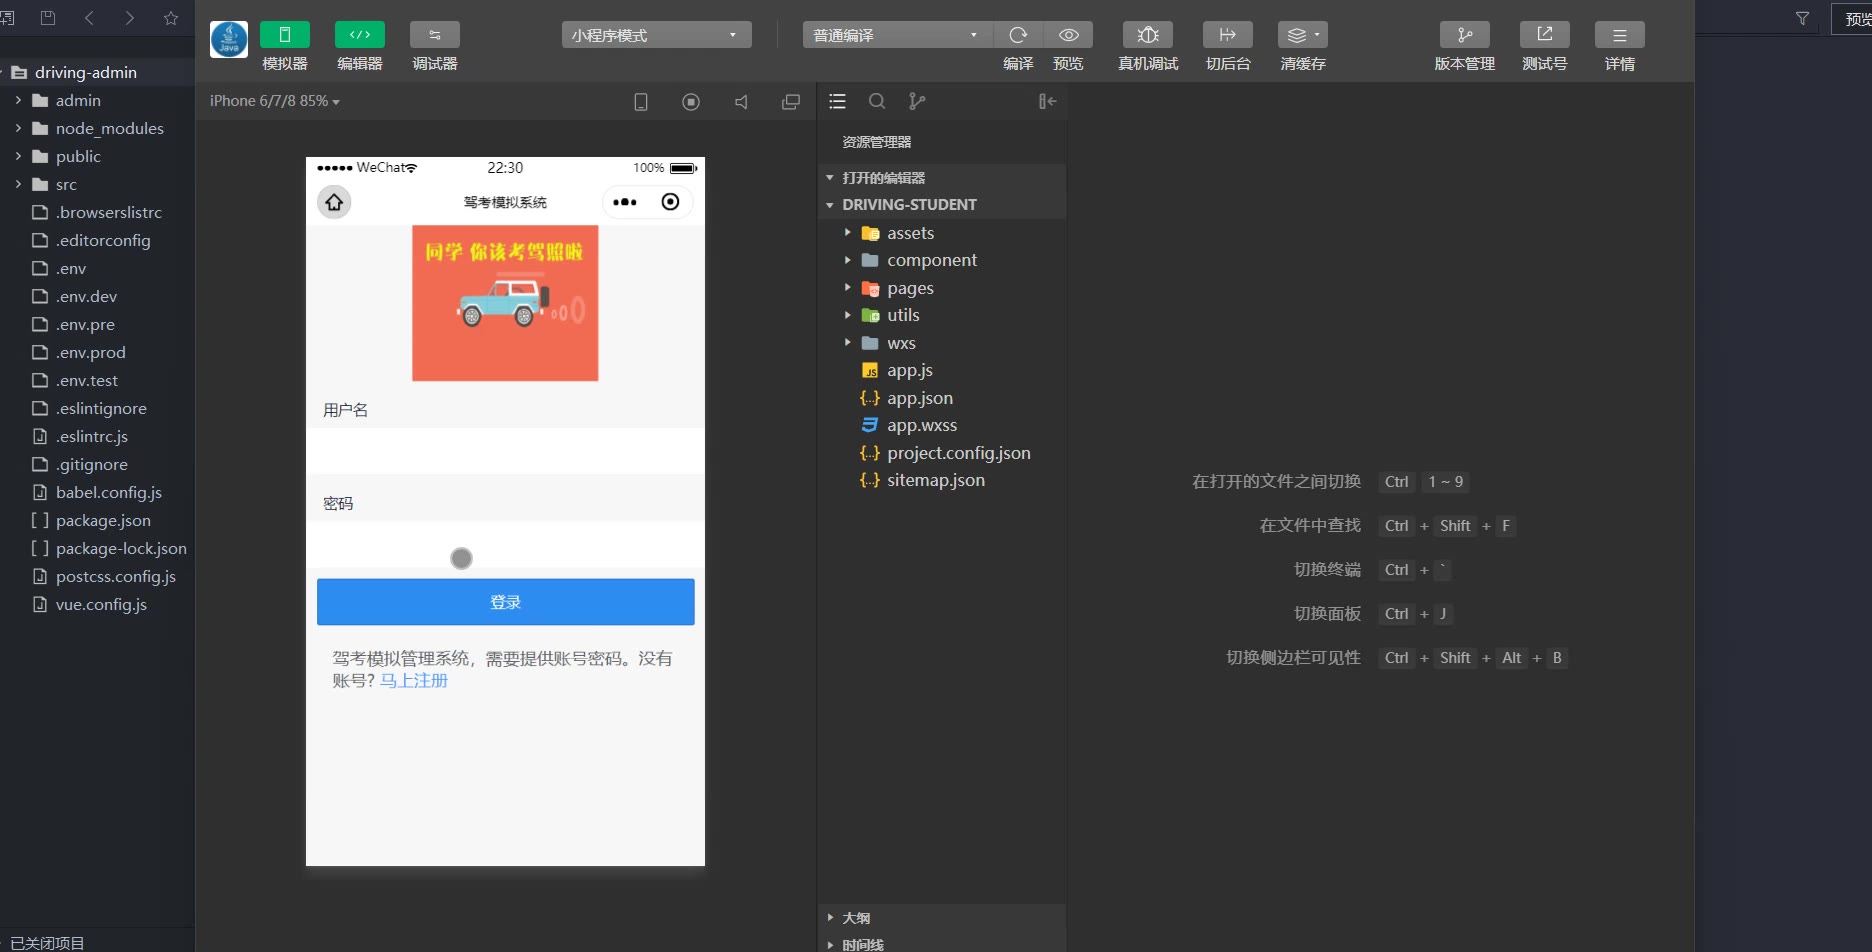Open the normal compile mode dropdown
The width and height of the screenshot is (1872, 952).
tap(897, 35)
